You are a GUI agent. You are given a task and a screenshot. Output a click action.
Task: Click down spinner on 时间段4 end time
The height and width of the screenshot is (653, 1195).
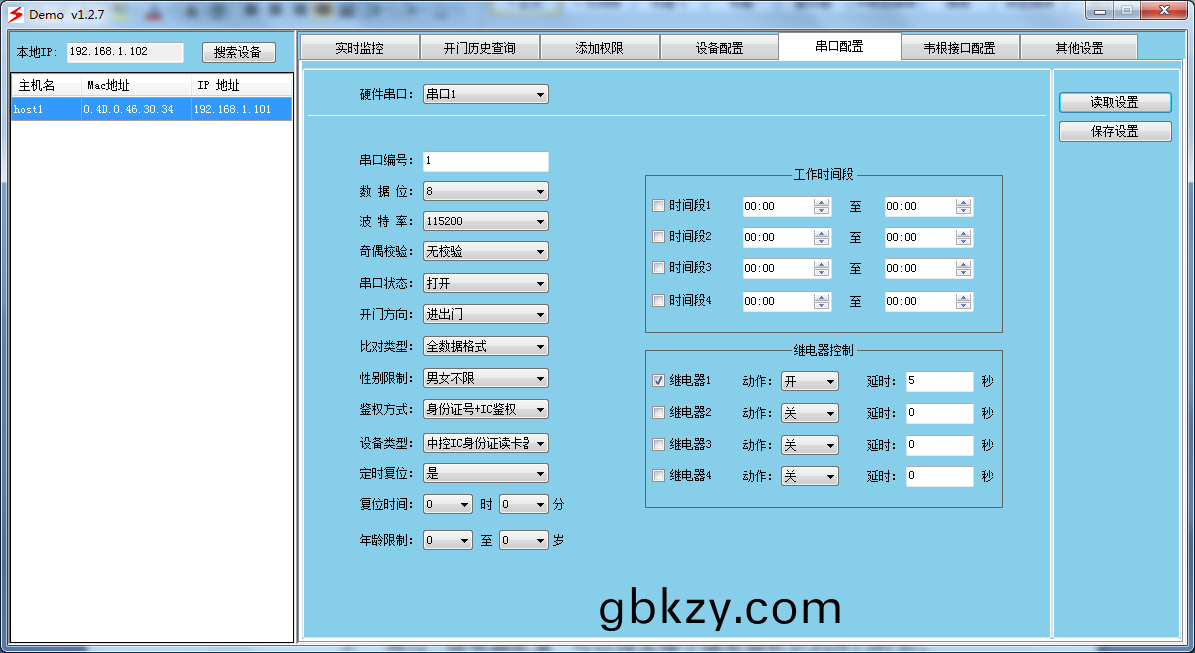pos(963,306)
